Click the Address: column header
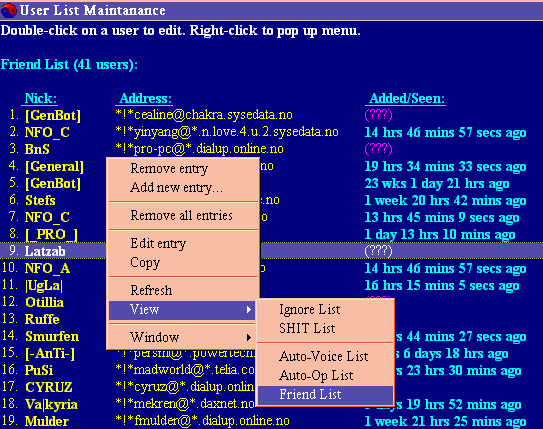Viewport: 543px width, 429px height. (145, 99)
